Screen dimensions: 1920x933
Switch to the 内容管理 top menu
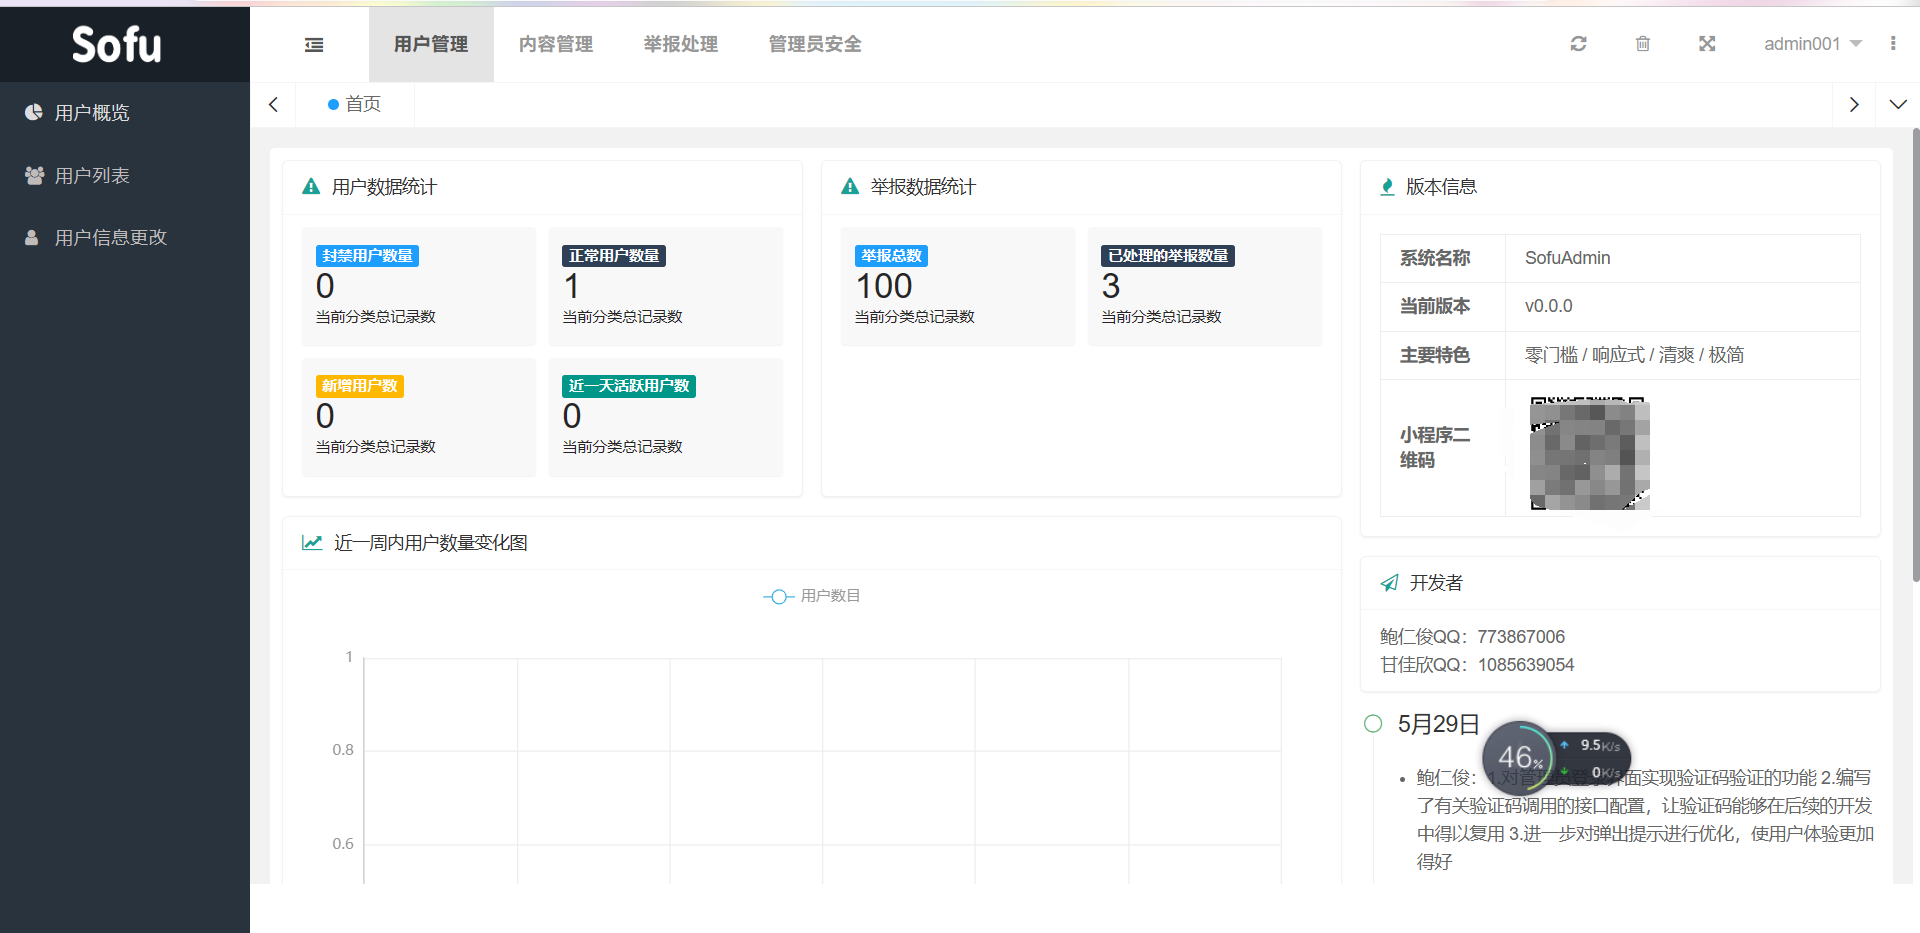(x=555, y=44)
